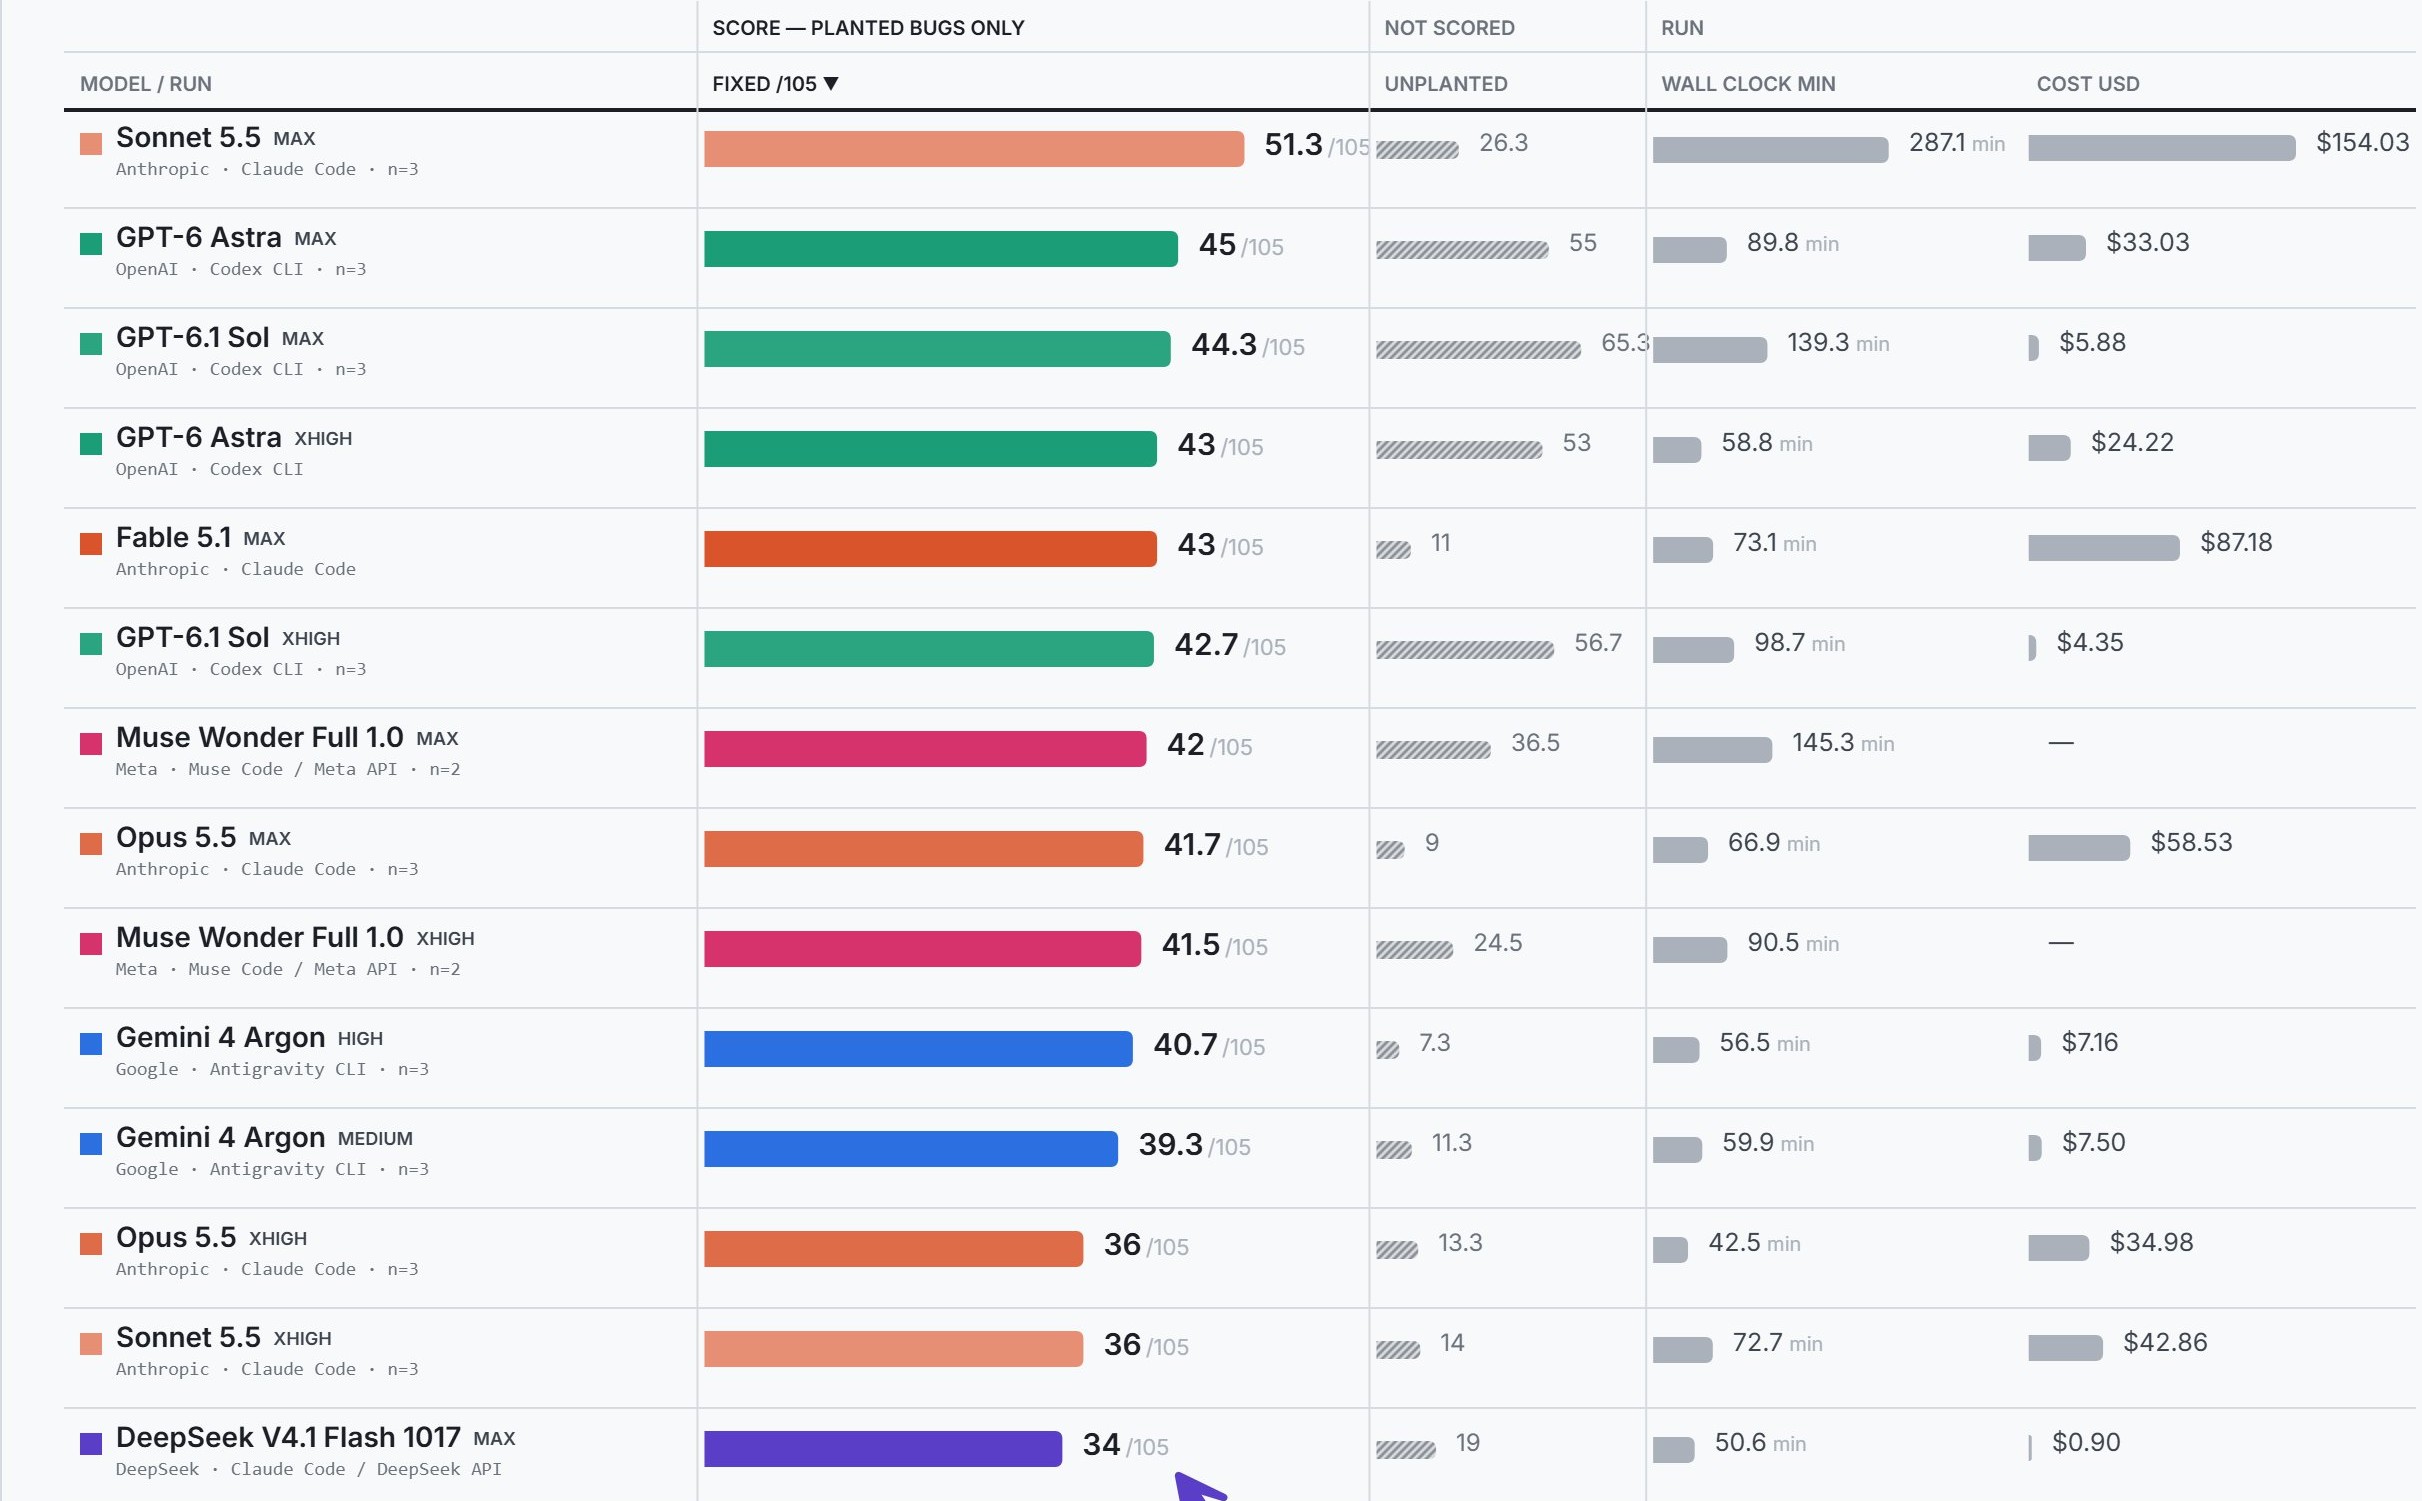Viewport: 2422px width, 1501px height.
Task: Click the $0.90 cost value
Action: tap(2086, 1443)
